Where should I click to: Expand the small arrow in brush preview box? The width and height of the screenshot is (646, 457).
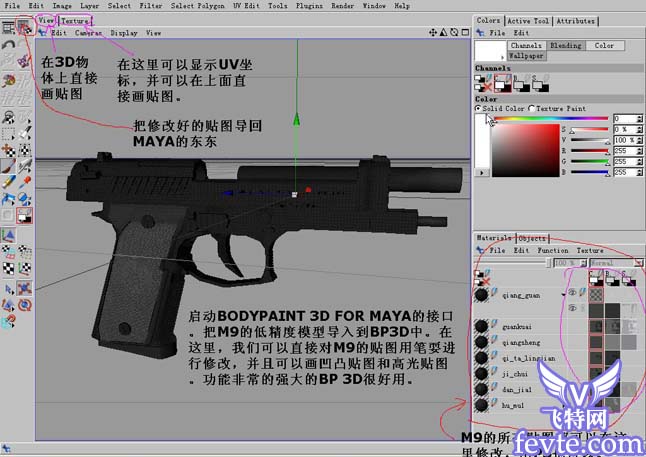(x=502, y=57)
